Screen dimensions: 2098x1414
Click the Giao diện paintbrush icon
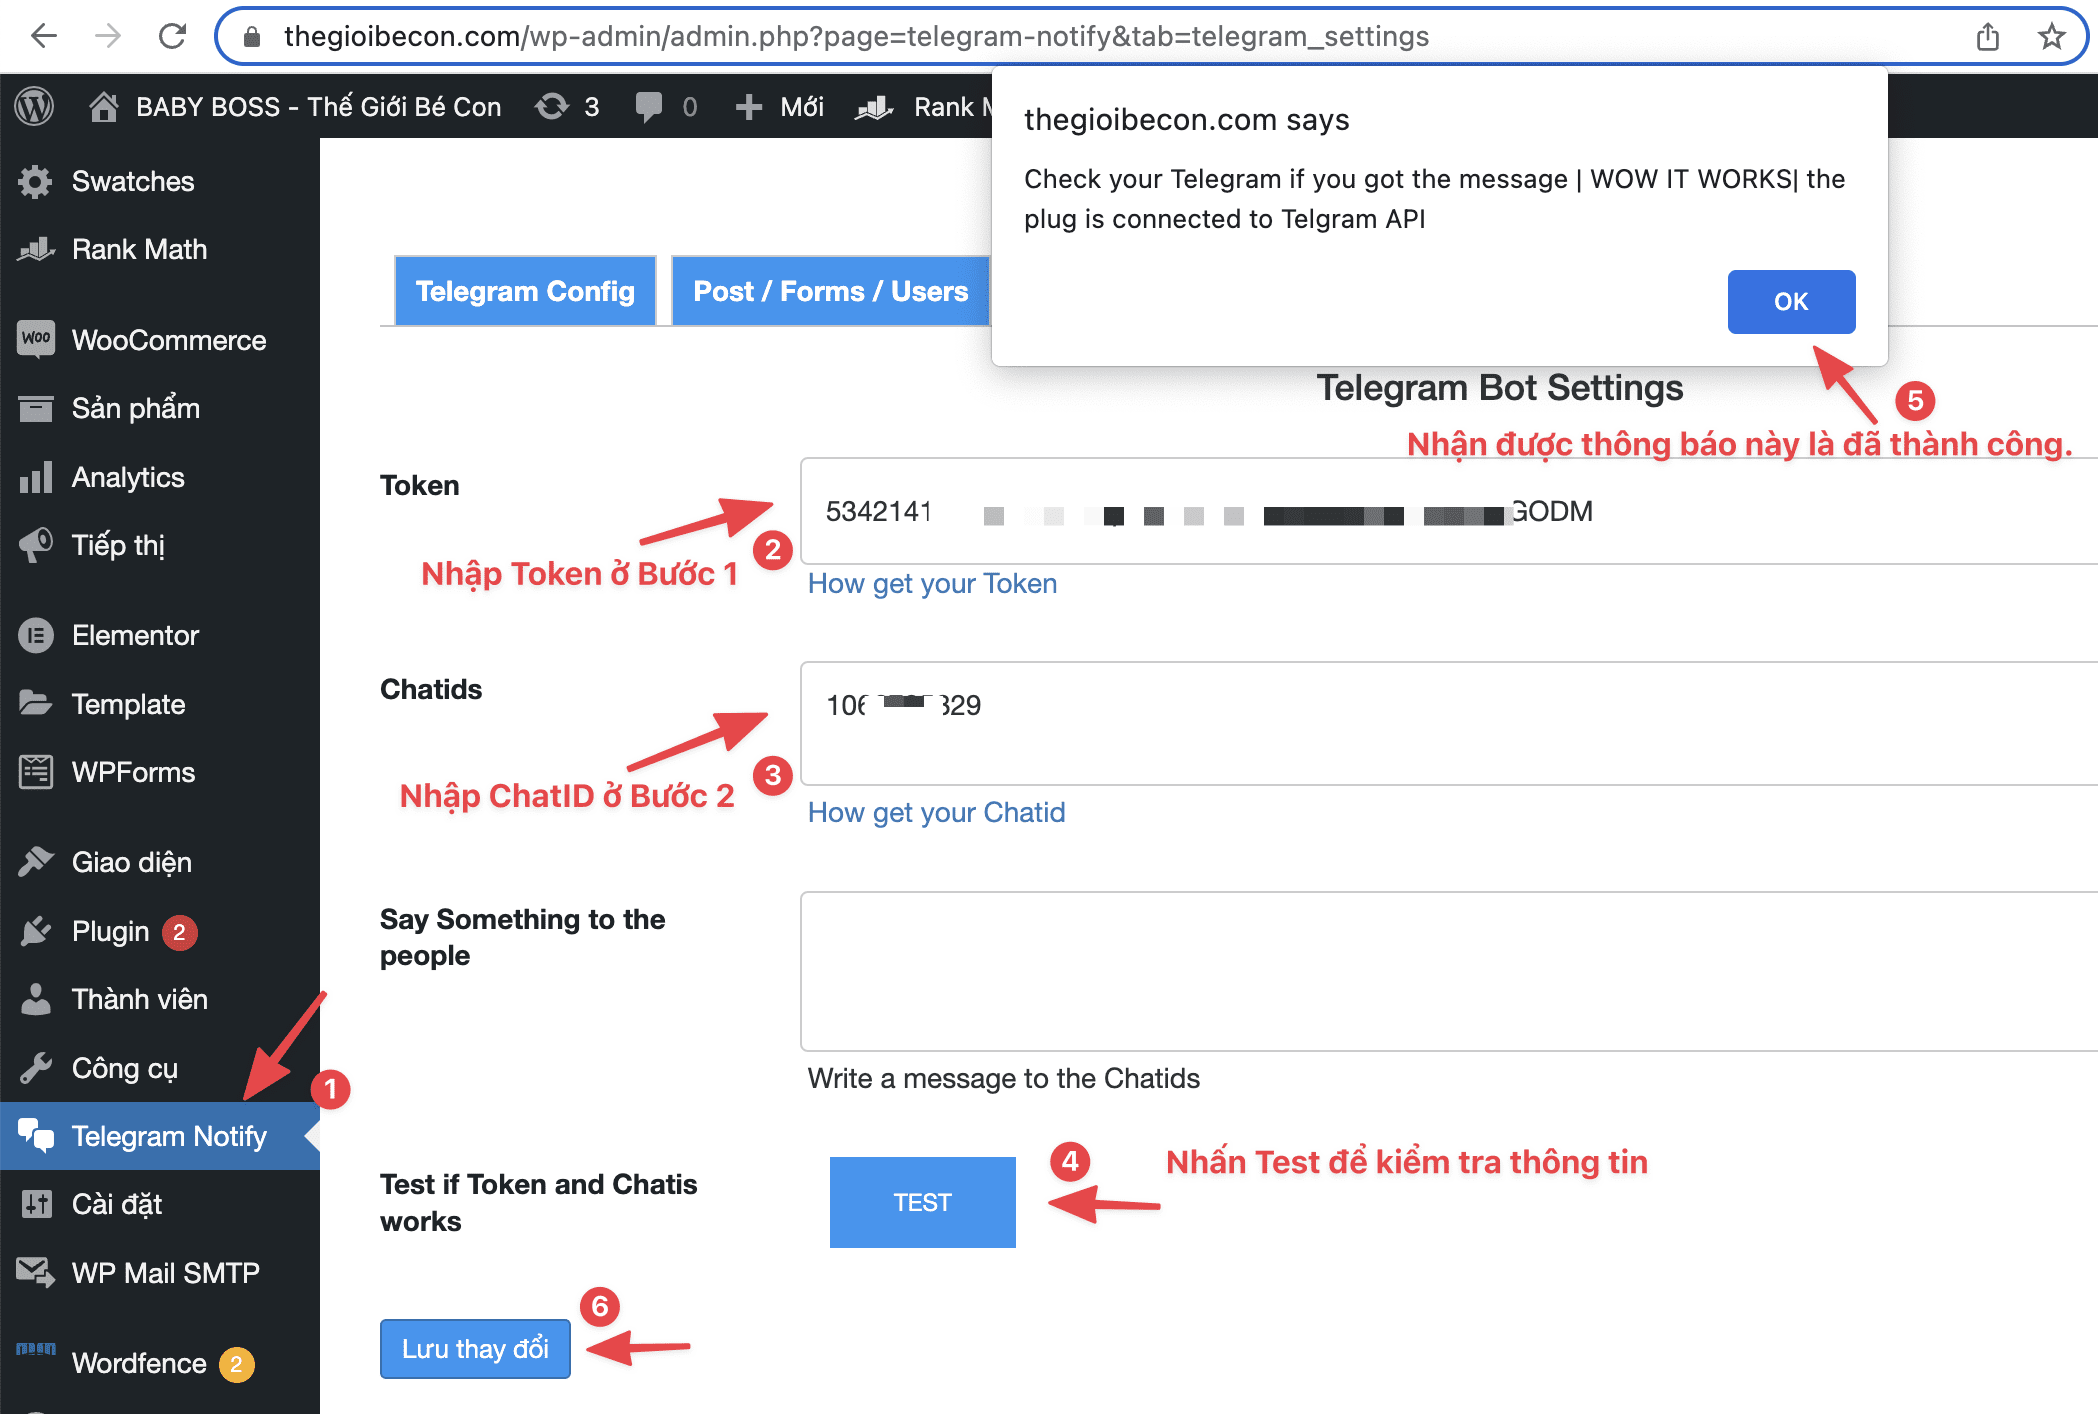click(x=35, y=862)
